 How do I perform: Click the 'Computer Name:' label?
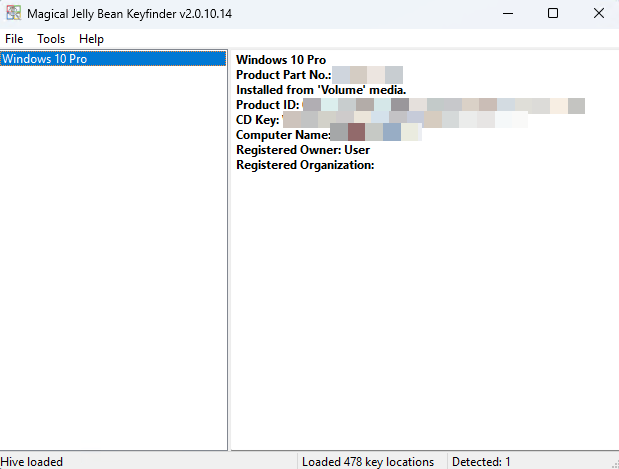pyautogui.click(x=283, y=135)
